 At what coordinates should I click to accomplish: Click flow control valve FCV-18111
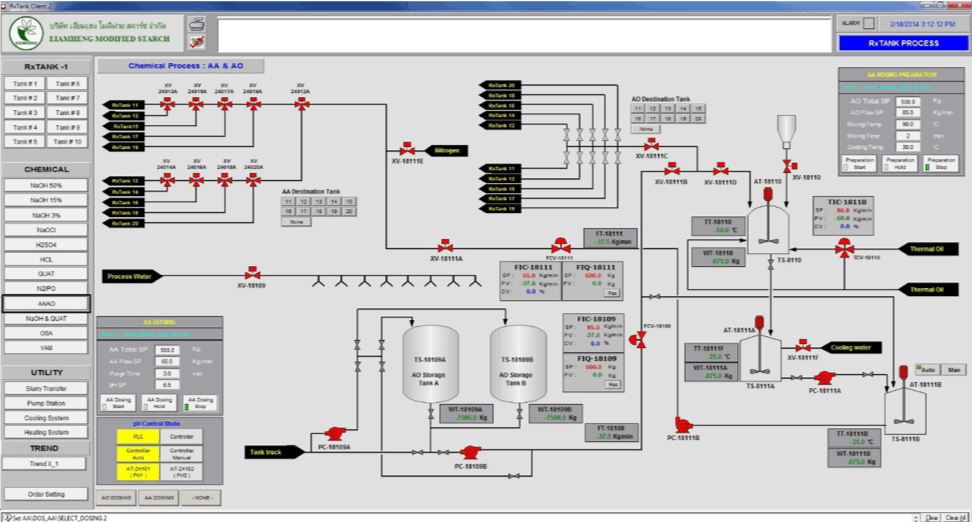coord(560,245)
